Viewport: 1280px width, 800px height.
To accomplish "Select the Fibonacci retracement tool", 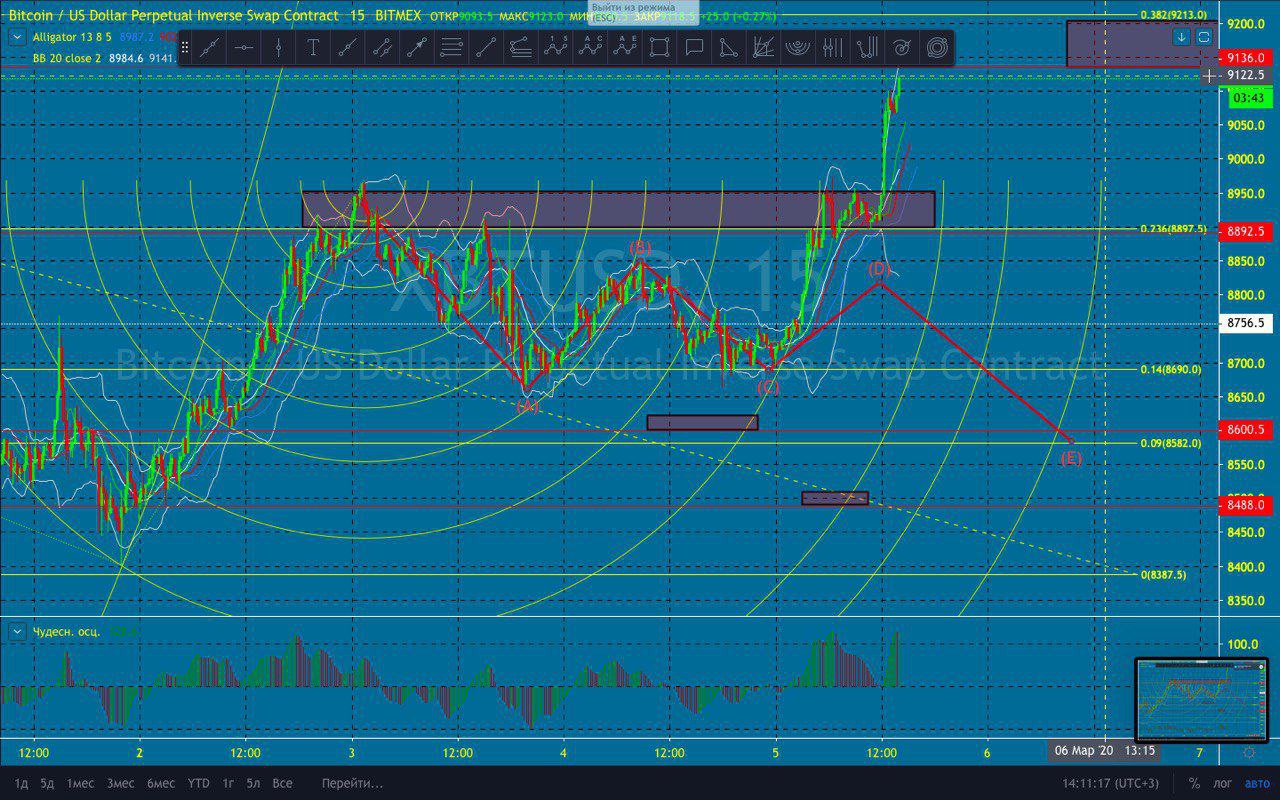I will 520,47.
